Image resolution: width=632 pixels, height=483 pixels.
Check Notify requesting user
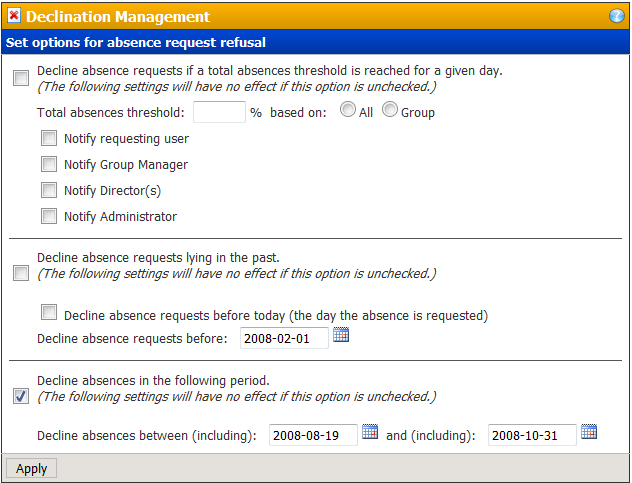49,138
